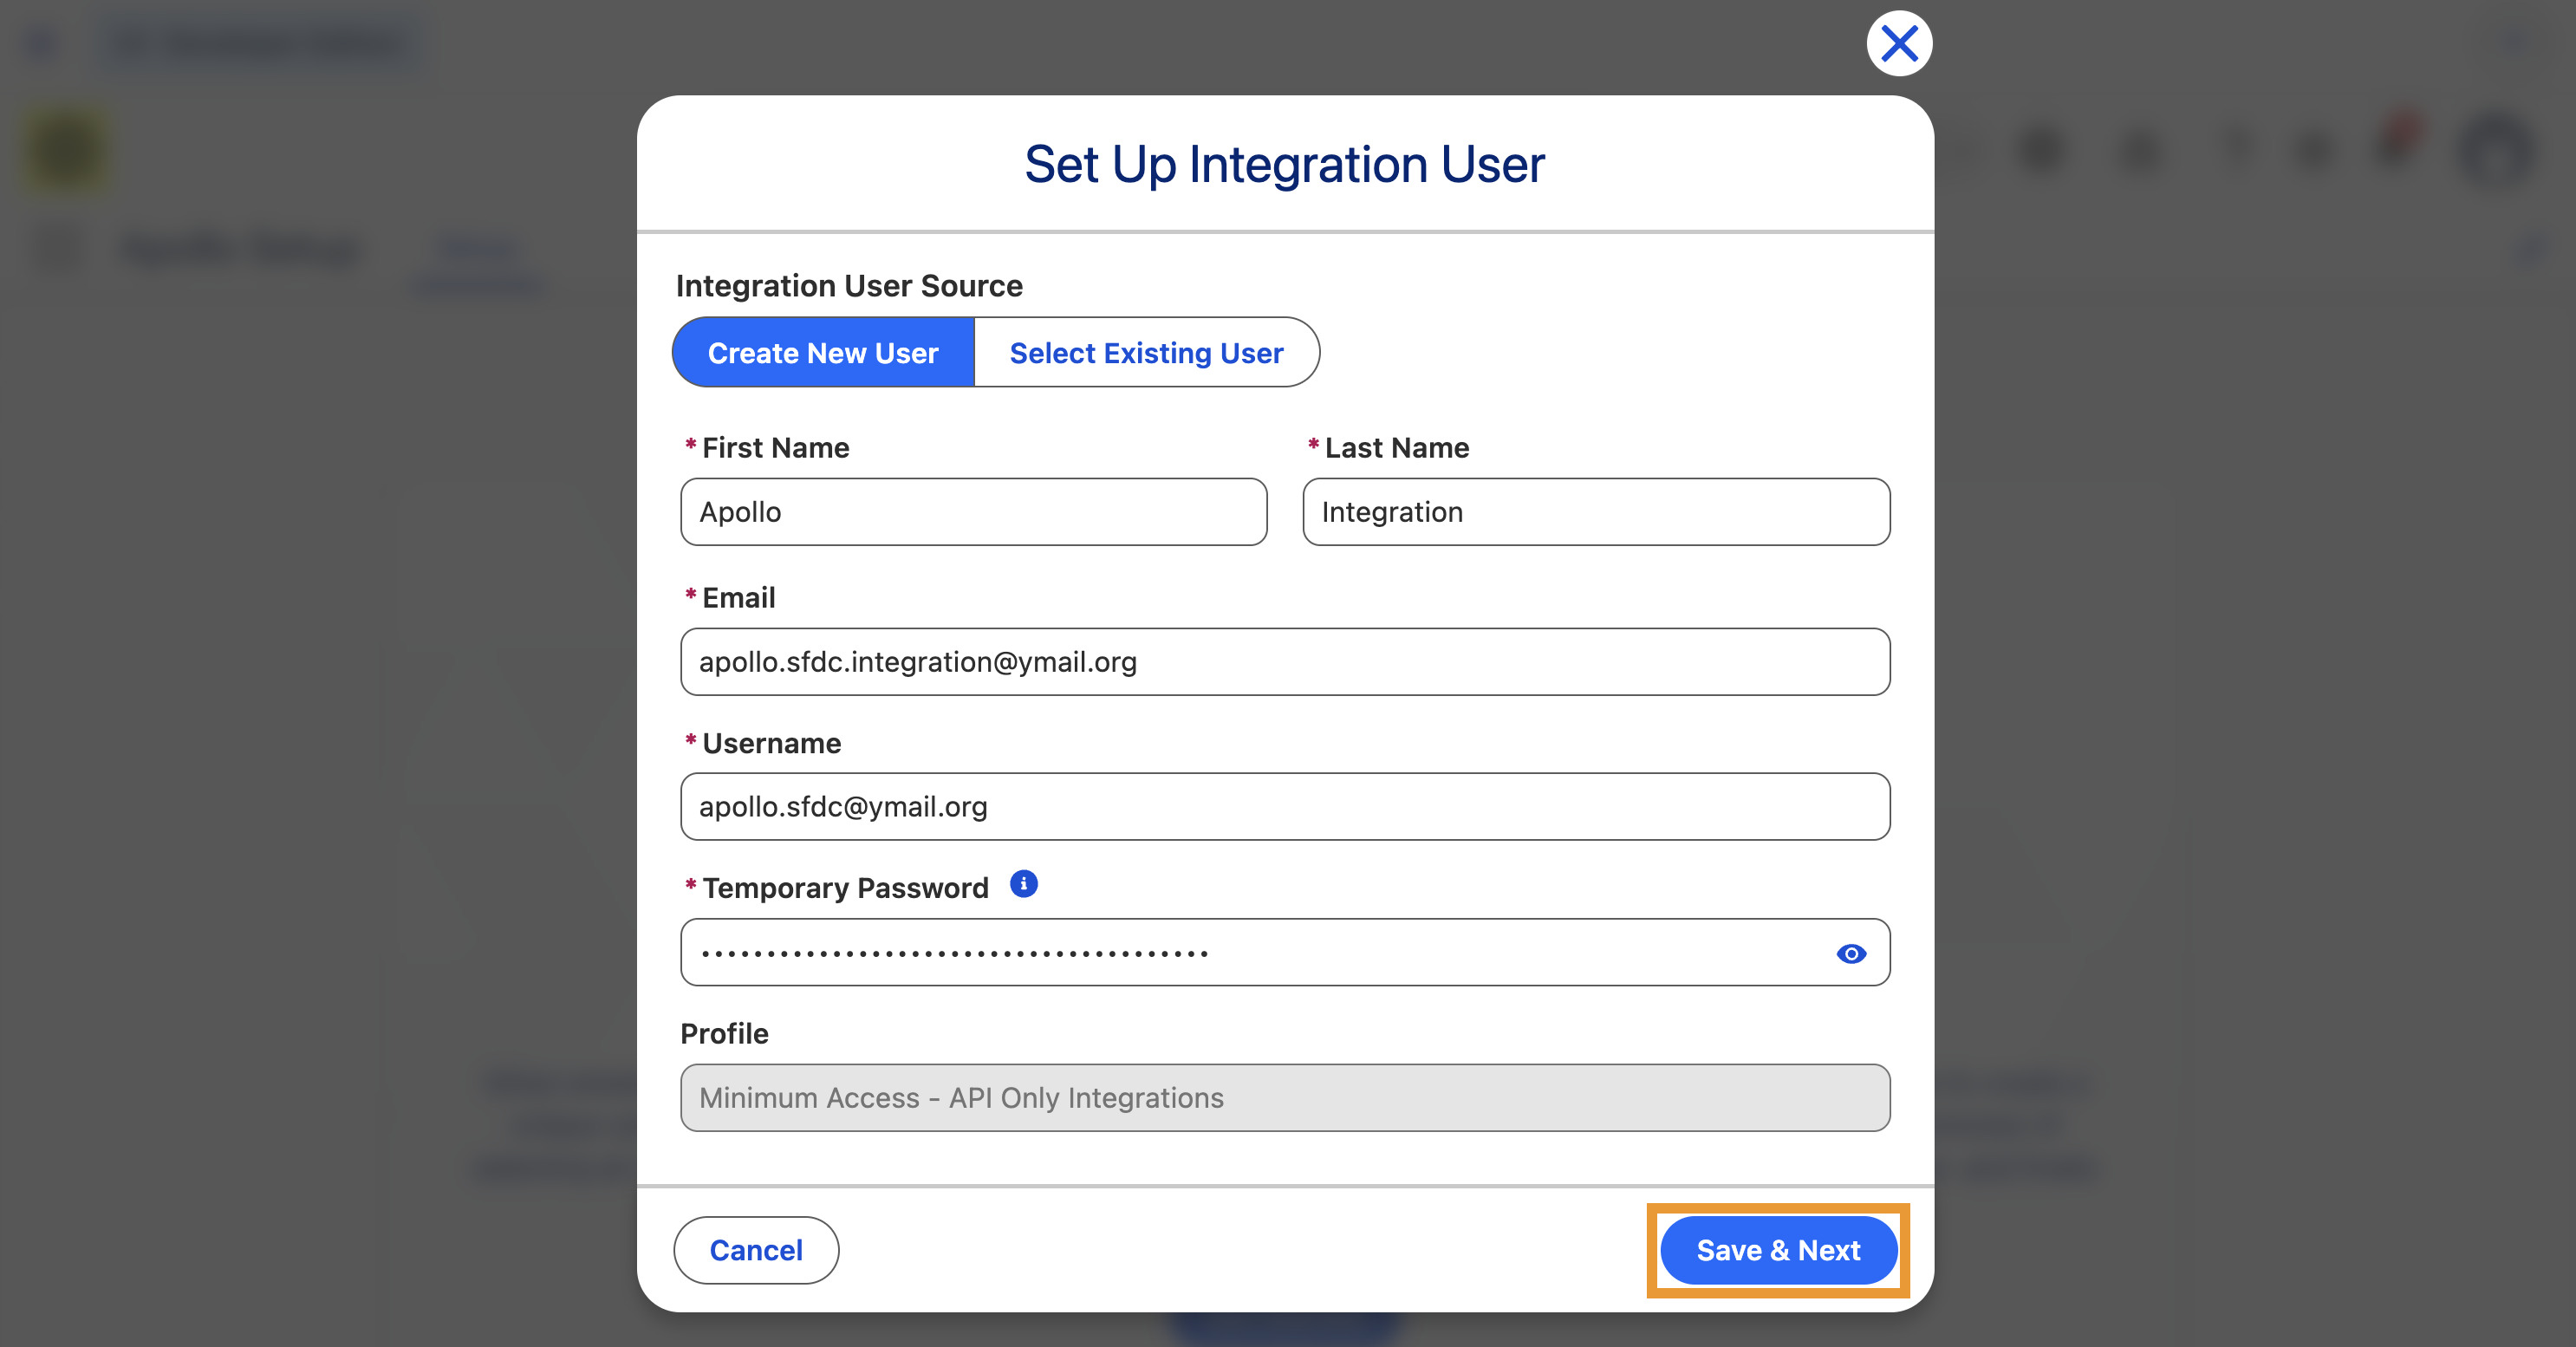The image size is (2576, 1347).
Task: Click the blurred header icon nearest the dialog's right edge
Action: (x=2041, y=150)
